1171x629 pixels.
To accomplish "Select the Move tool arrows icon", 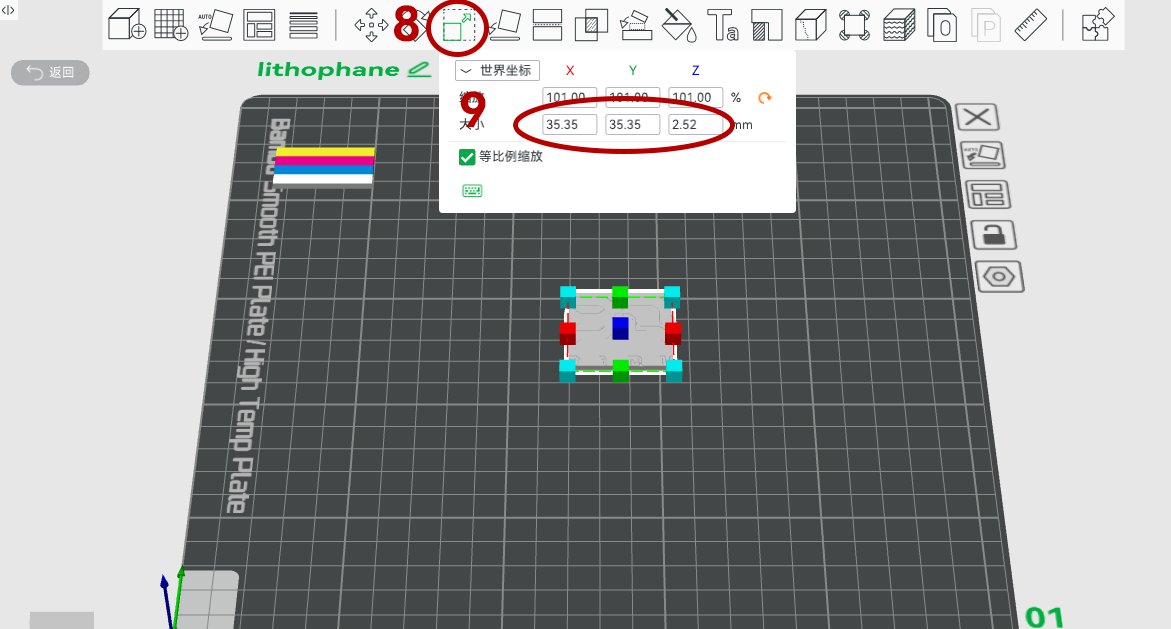I will point(371,25).
